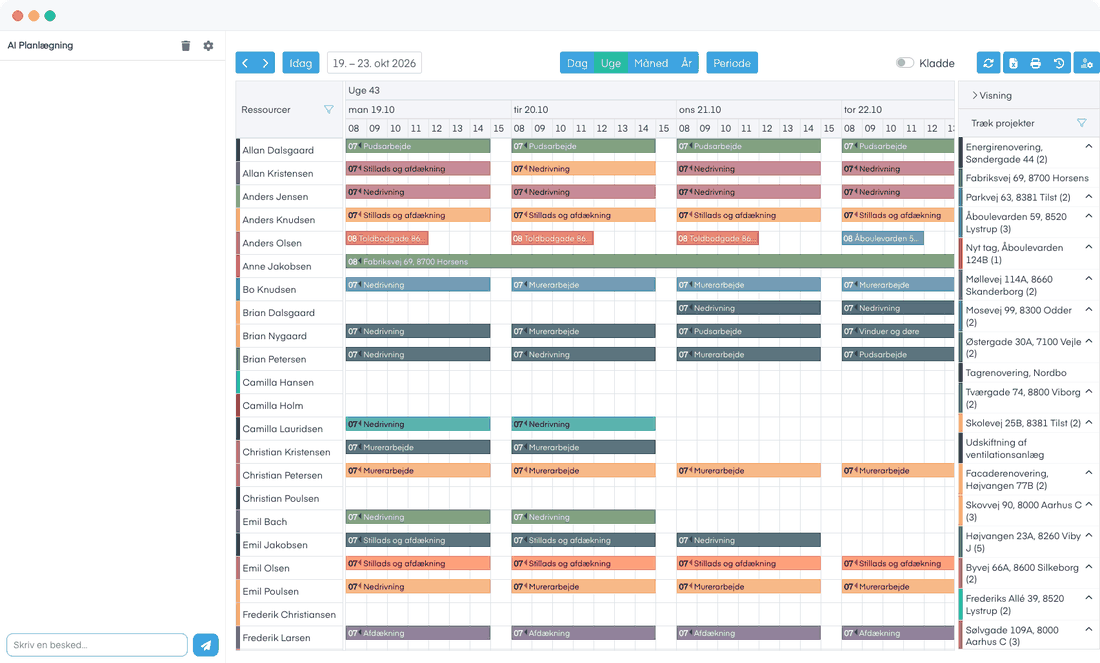Image resolution: width=1100 pixels, height=663 pixels.
Task: Filter the Træk projekter list
Action: pos(1082,123)
